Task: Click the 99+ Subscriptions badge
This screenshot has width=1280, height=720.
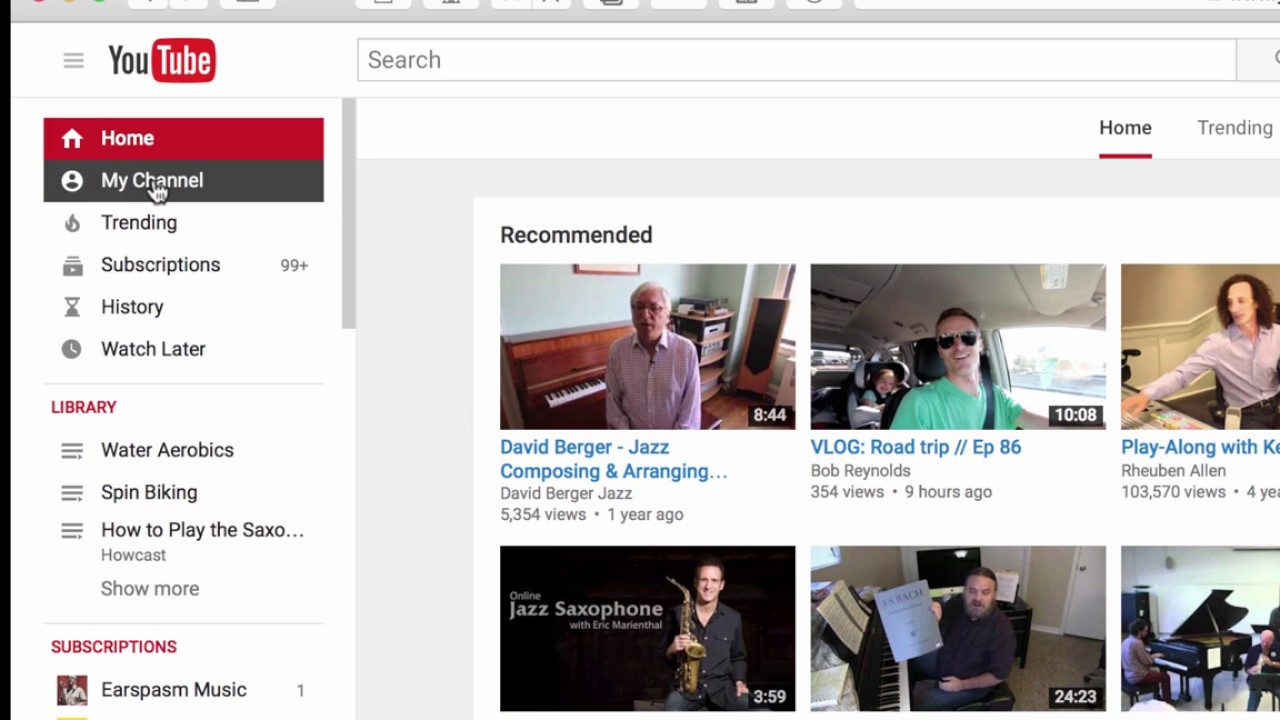Action: [294, 265]
